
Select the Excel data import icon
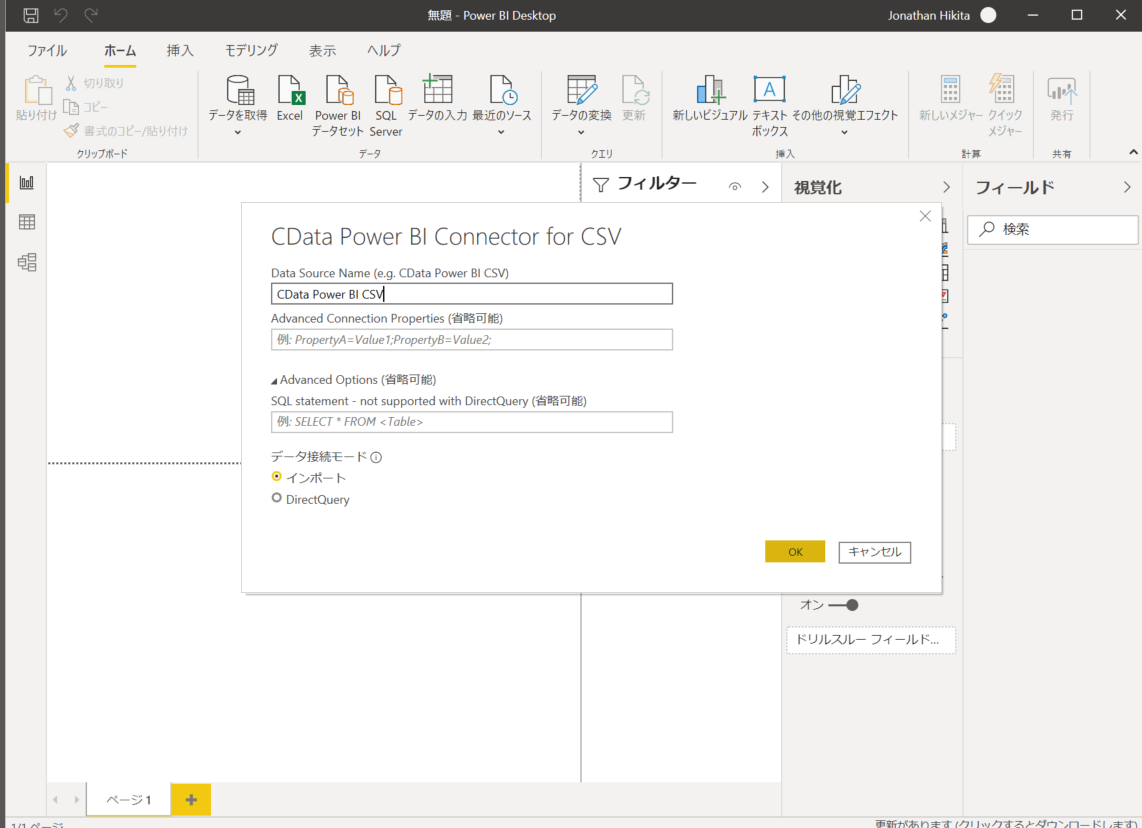tap(290, 95)
